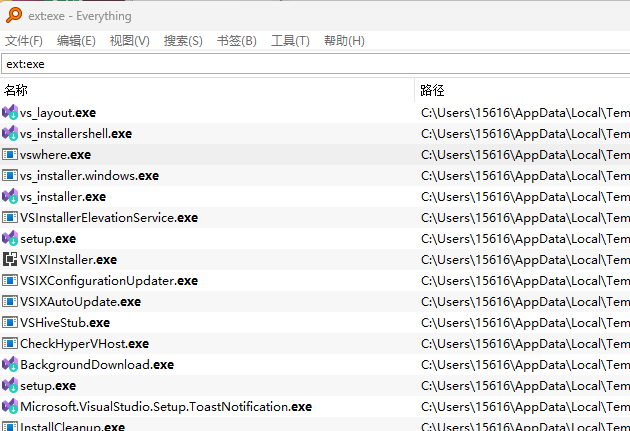Select the VSInstallerElevationService.exe file name

[109, 218]
